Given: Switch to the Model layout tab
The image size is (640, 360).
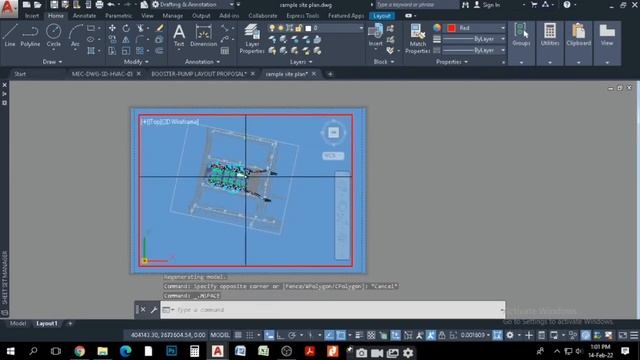Looking at the screenshot, I should [x=18, y=323].
